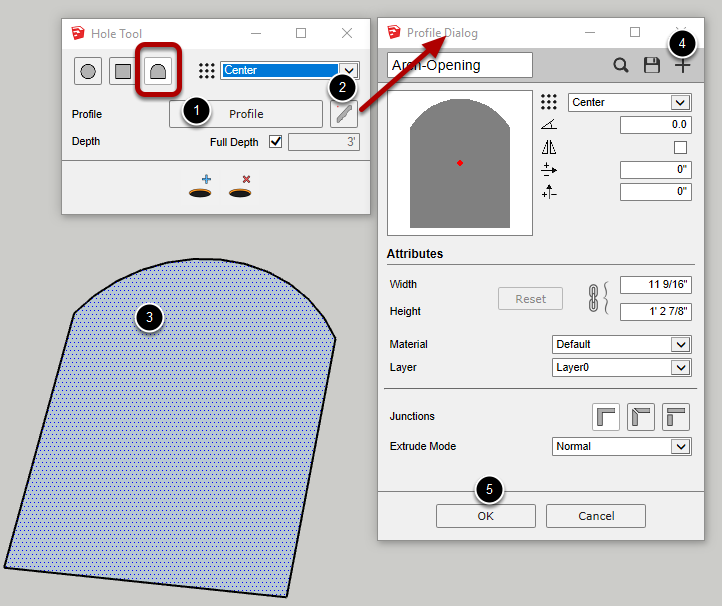The height and width of the screenshot is (606, 722).
Task: Select the rectangle hole shape icon
Action: 123,71
